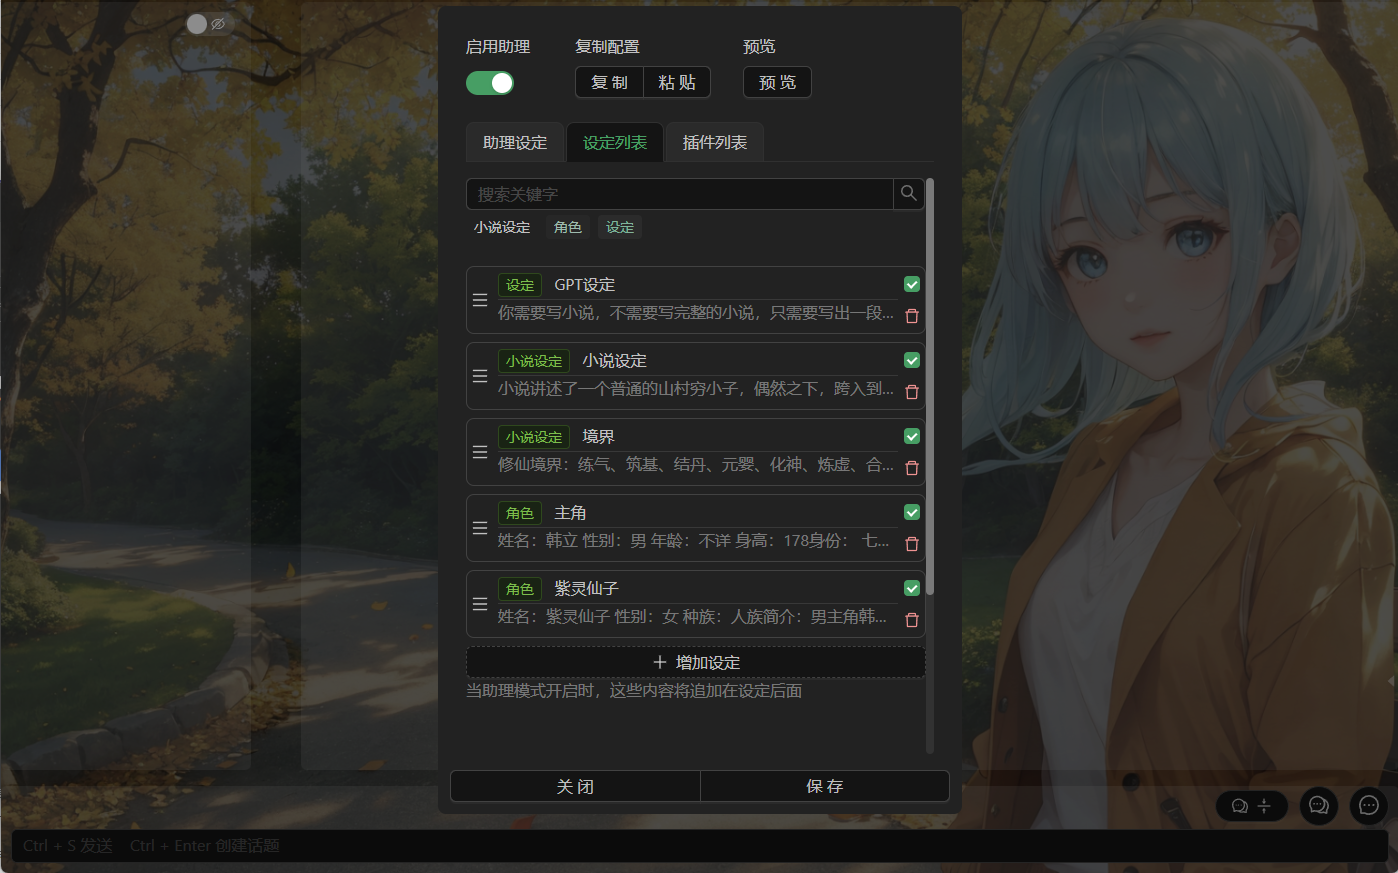Click the drag handle of 主角 row
Viewport: 1398px width, 873px height.
(x=480, y=528)
